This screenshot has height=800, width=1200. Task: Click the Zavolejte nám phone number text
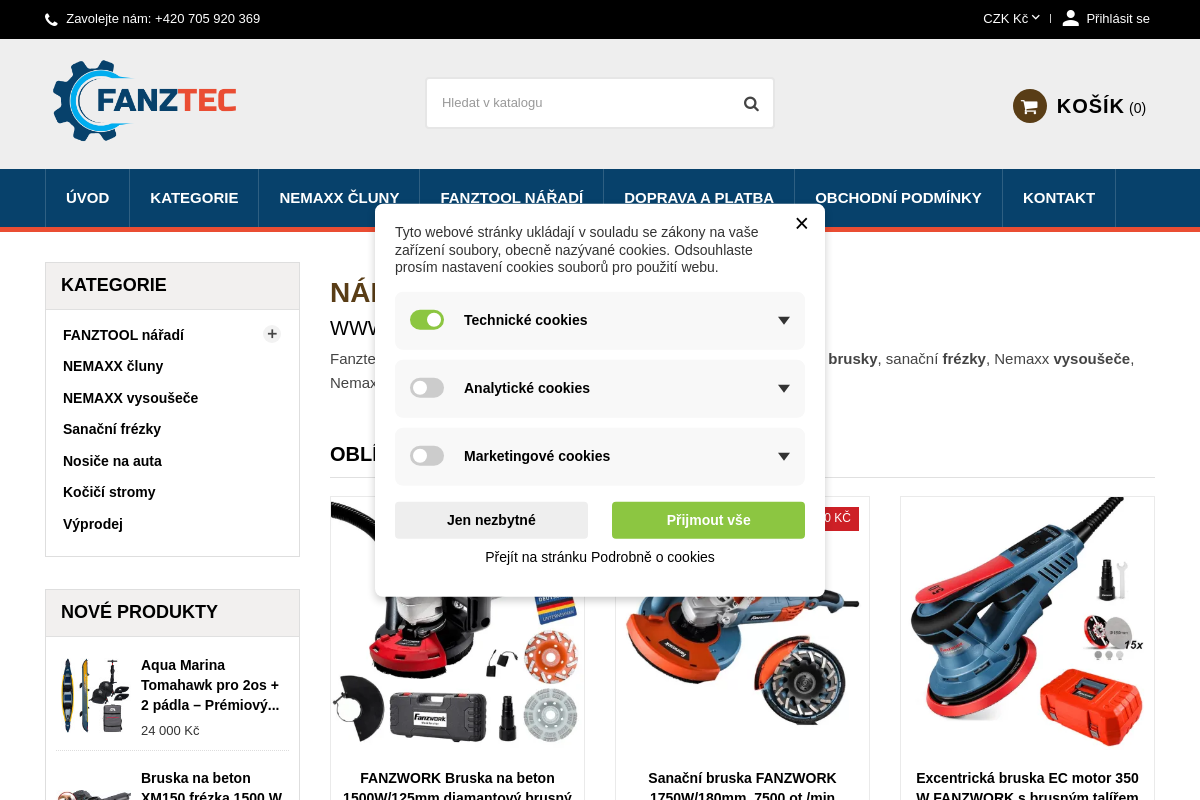point(163,19)
